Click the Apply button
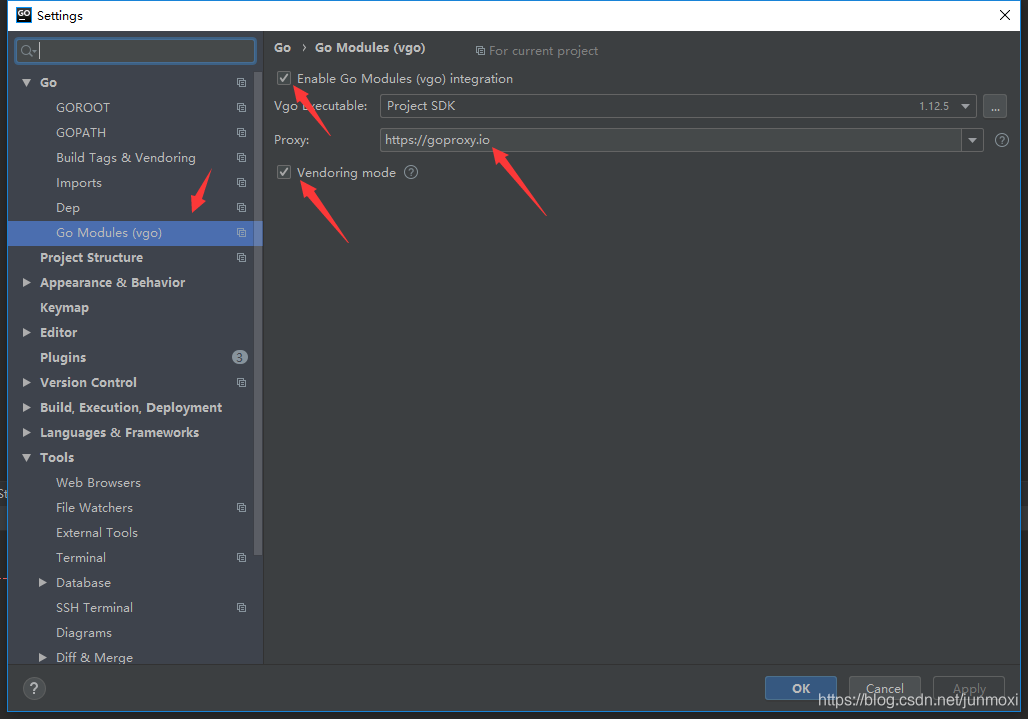 (969, 688)
